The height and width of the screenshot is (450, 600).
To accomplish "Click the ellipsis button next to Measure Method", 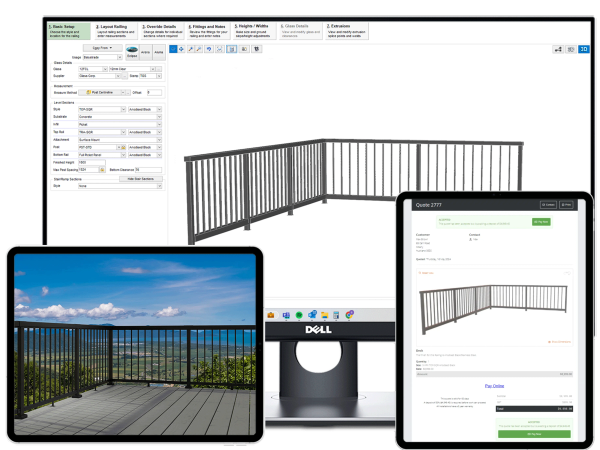I will [128, 92].
